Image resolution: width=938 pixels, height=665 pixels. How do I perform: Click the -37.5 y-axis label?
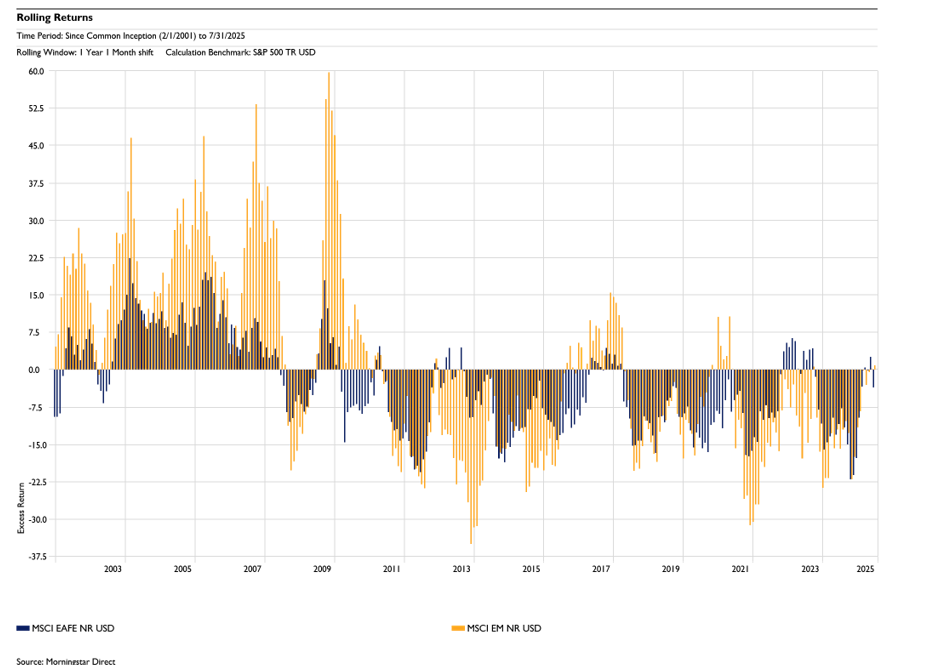[34, 557]
